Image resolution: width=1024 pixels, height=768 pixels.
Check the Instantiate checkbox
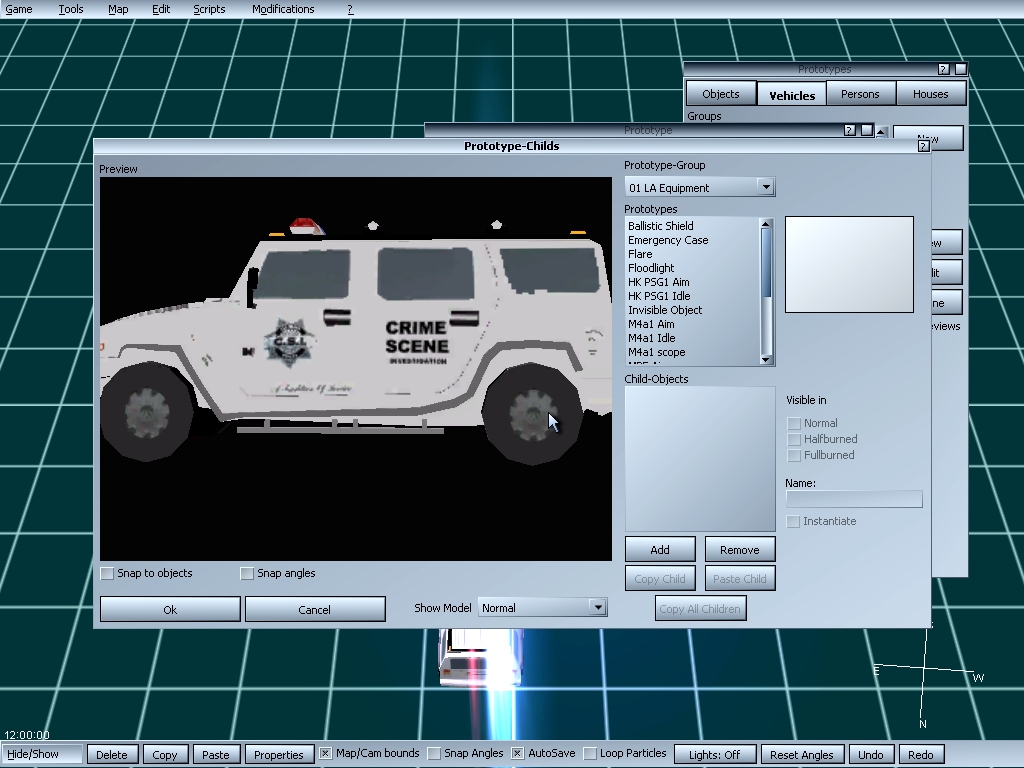pos(793,521)
